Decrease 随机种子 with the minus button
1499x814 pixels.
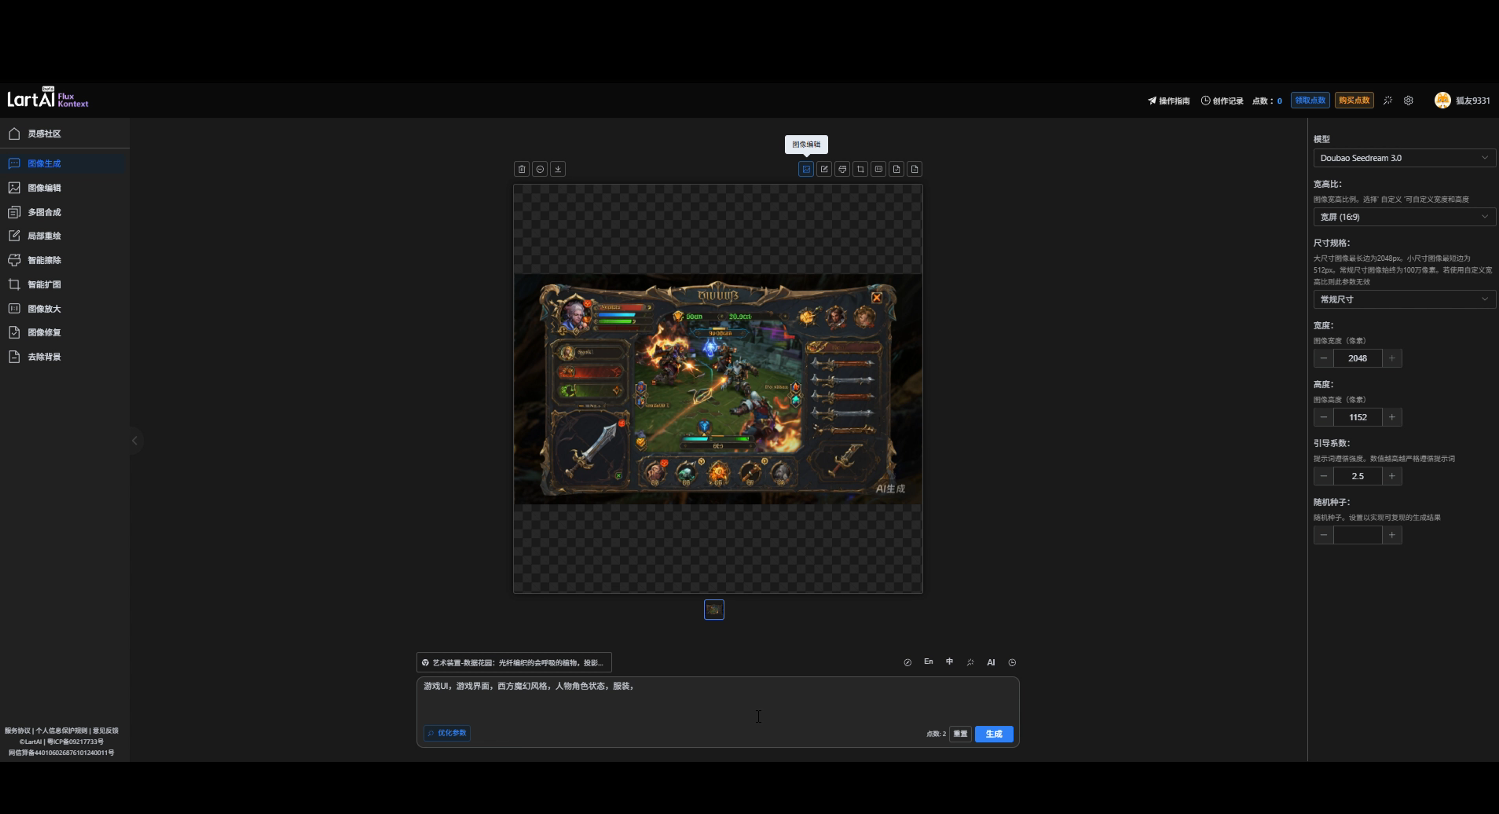[1323, 535]
